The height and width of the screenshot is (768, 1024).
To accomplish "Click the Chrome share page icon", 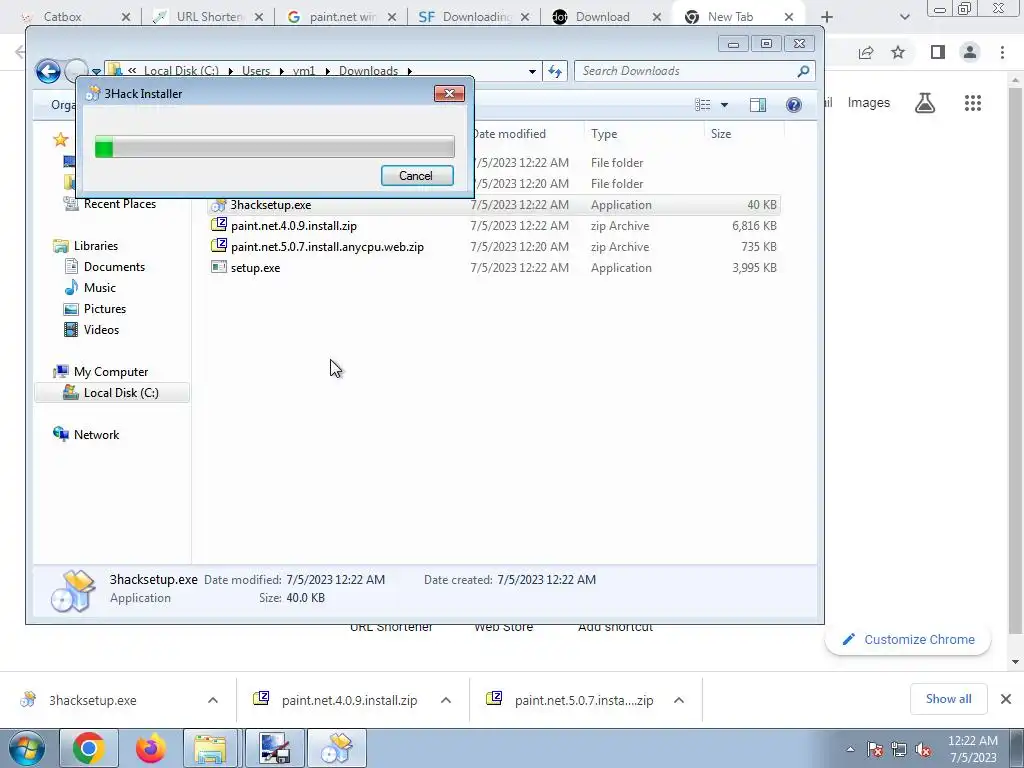I will click(x=866, y=52).
